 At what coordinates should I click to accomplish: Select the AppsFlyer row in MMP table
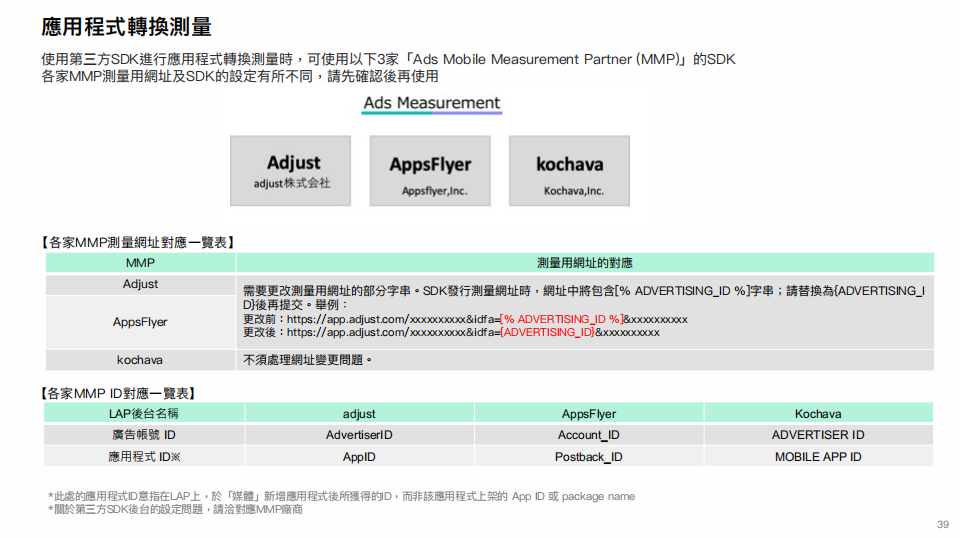(x=140, y=322)
